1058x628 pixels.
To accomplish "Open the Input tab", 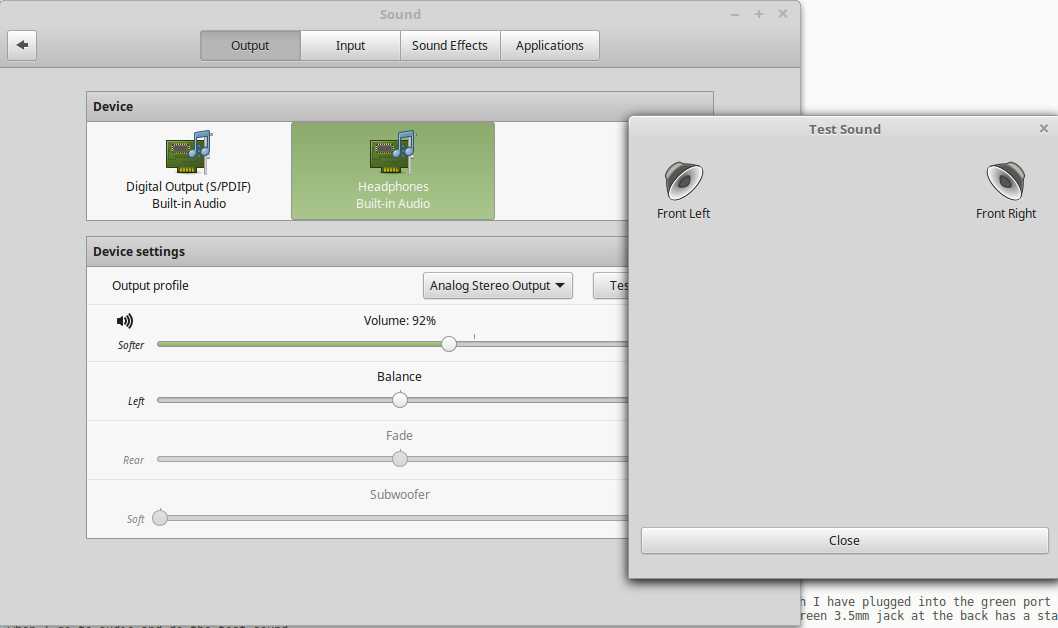I will (x=350, y=45).
